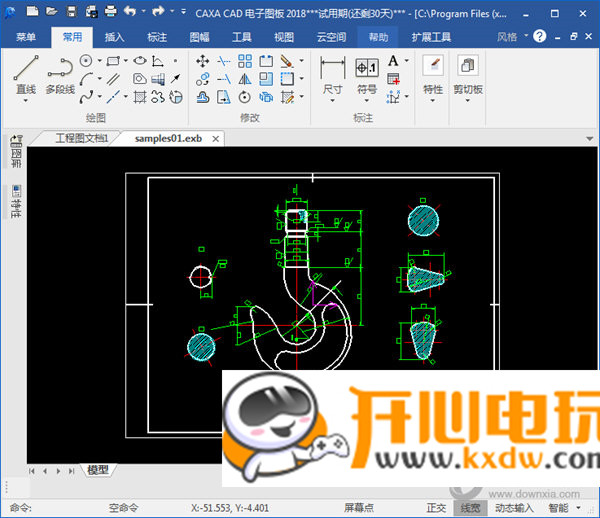Select the copy (overlapping circles) tool

(202, 79)
